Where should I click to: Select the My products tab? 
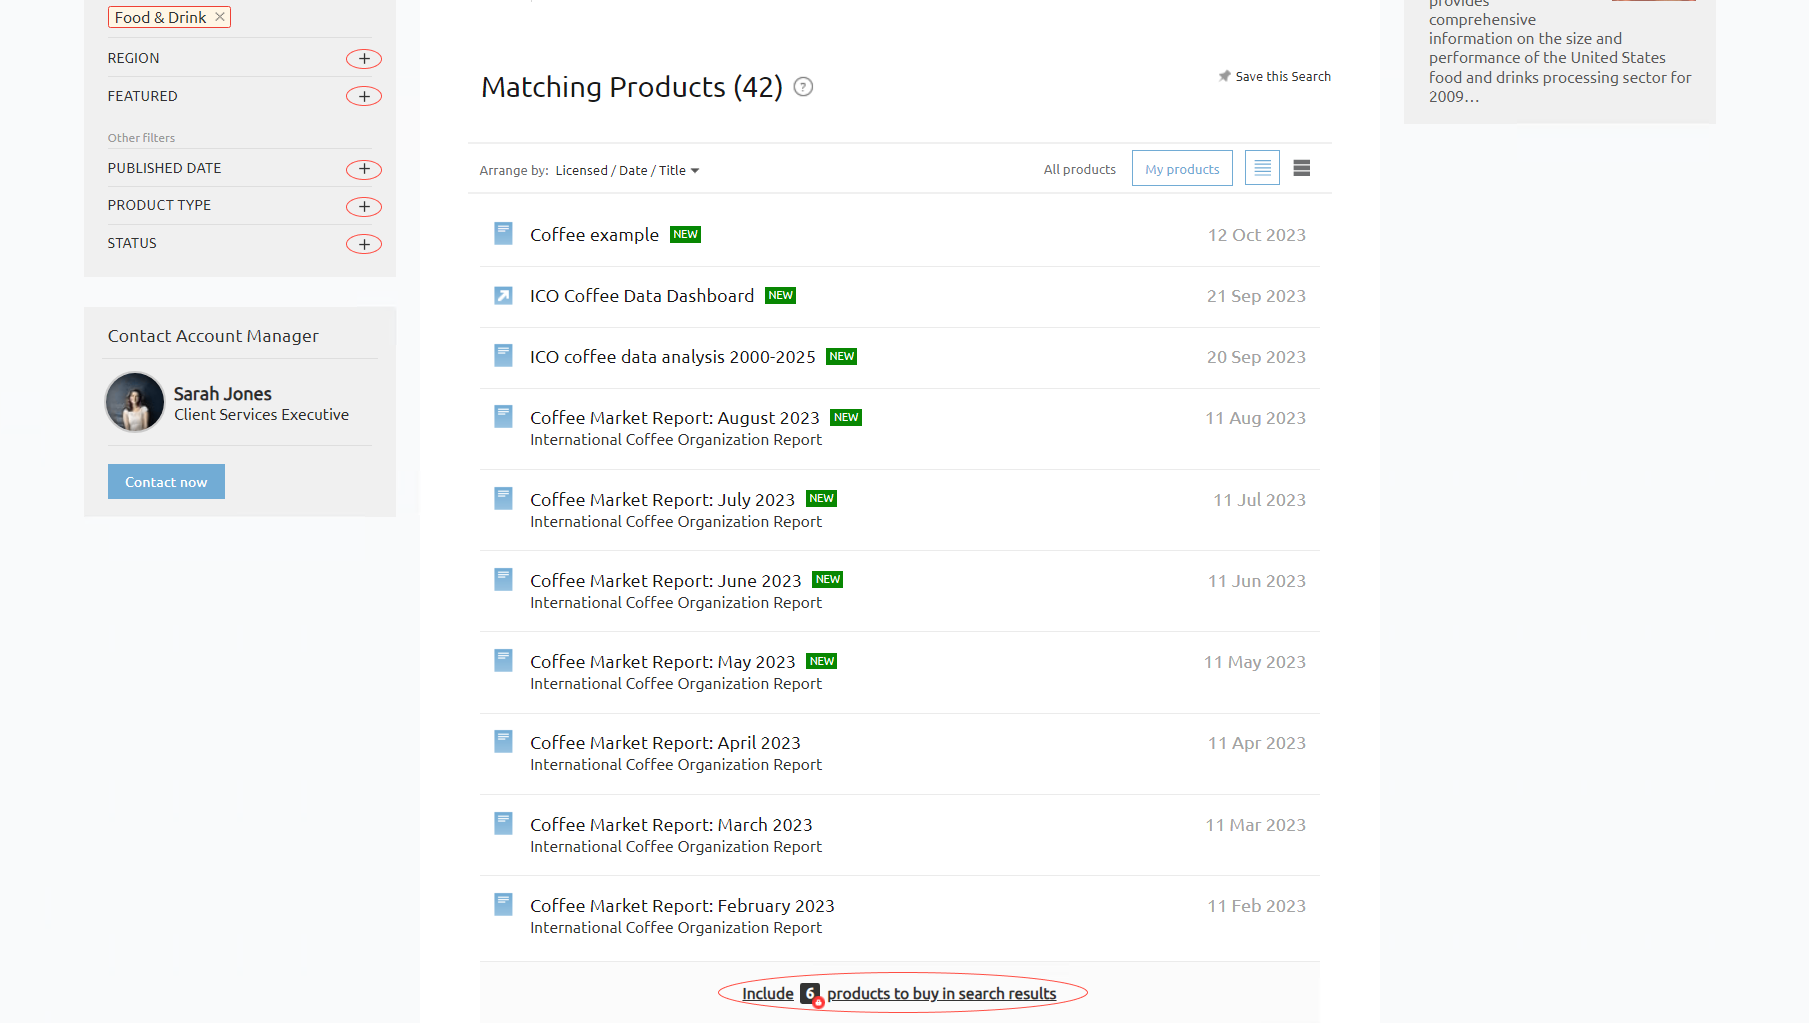point(1182,170)
